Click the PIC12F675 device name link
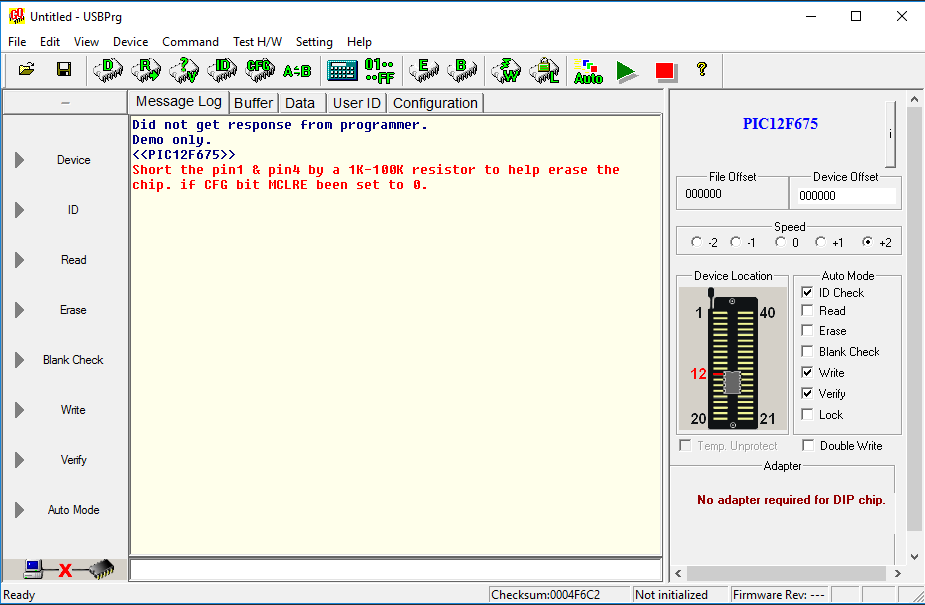This screenshot has width=925, height=605. [x=780, y=124]
